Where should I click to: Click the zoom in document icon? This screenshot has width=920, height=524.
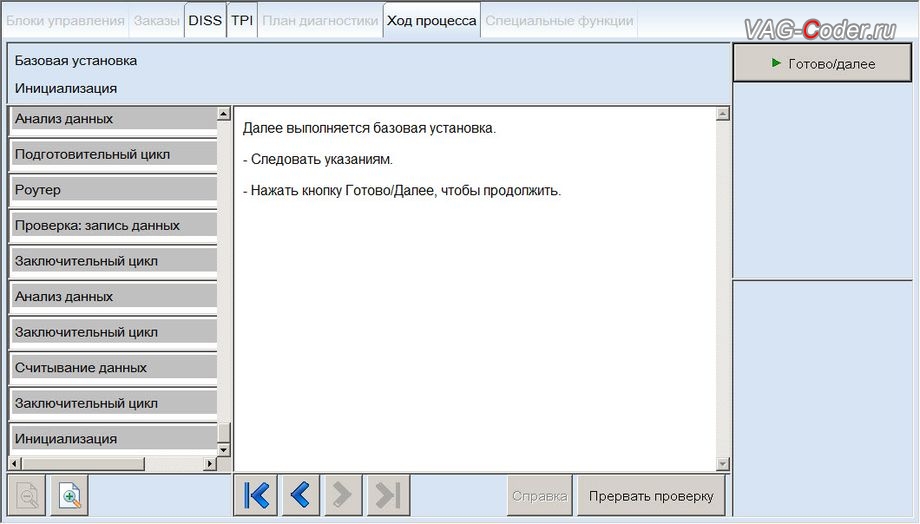coord(70,496)
